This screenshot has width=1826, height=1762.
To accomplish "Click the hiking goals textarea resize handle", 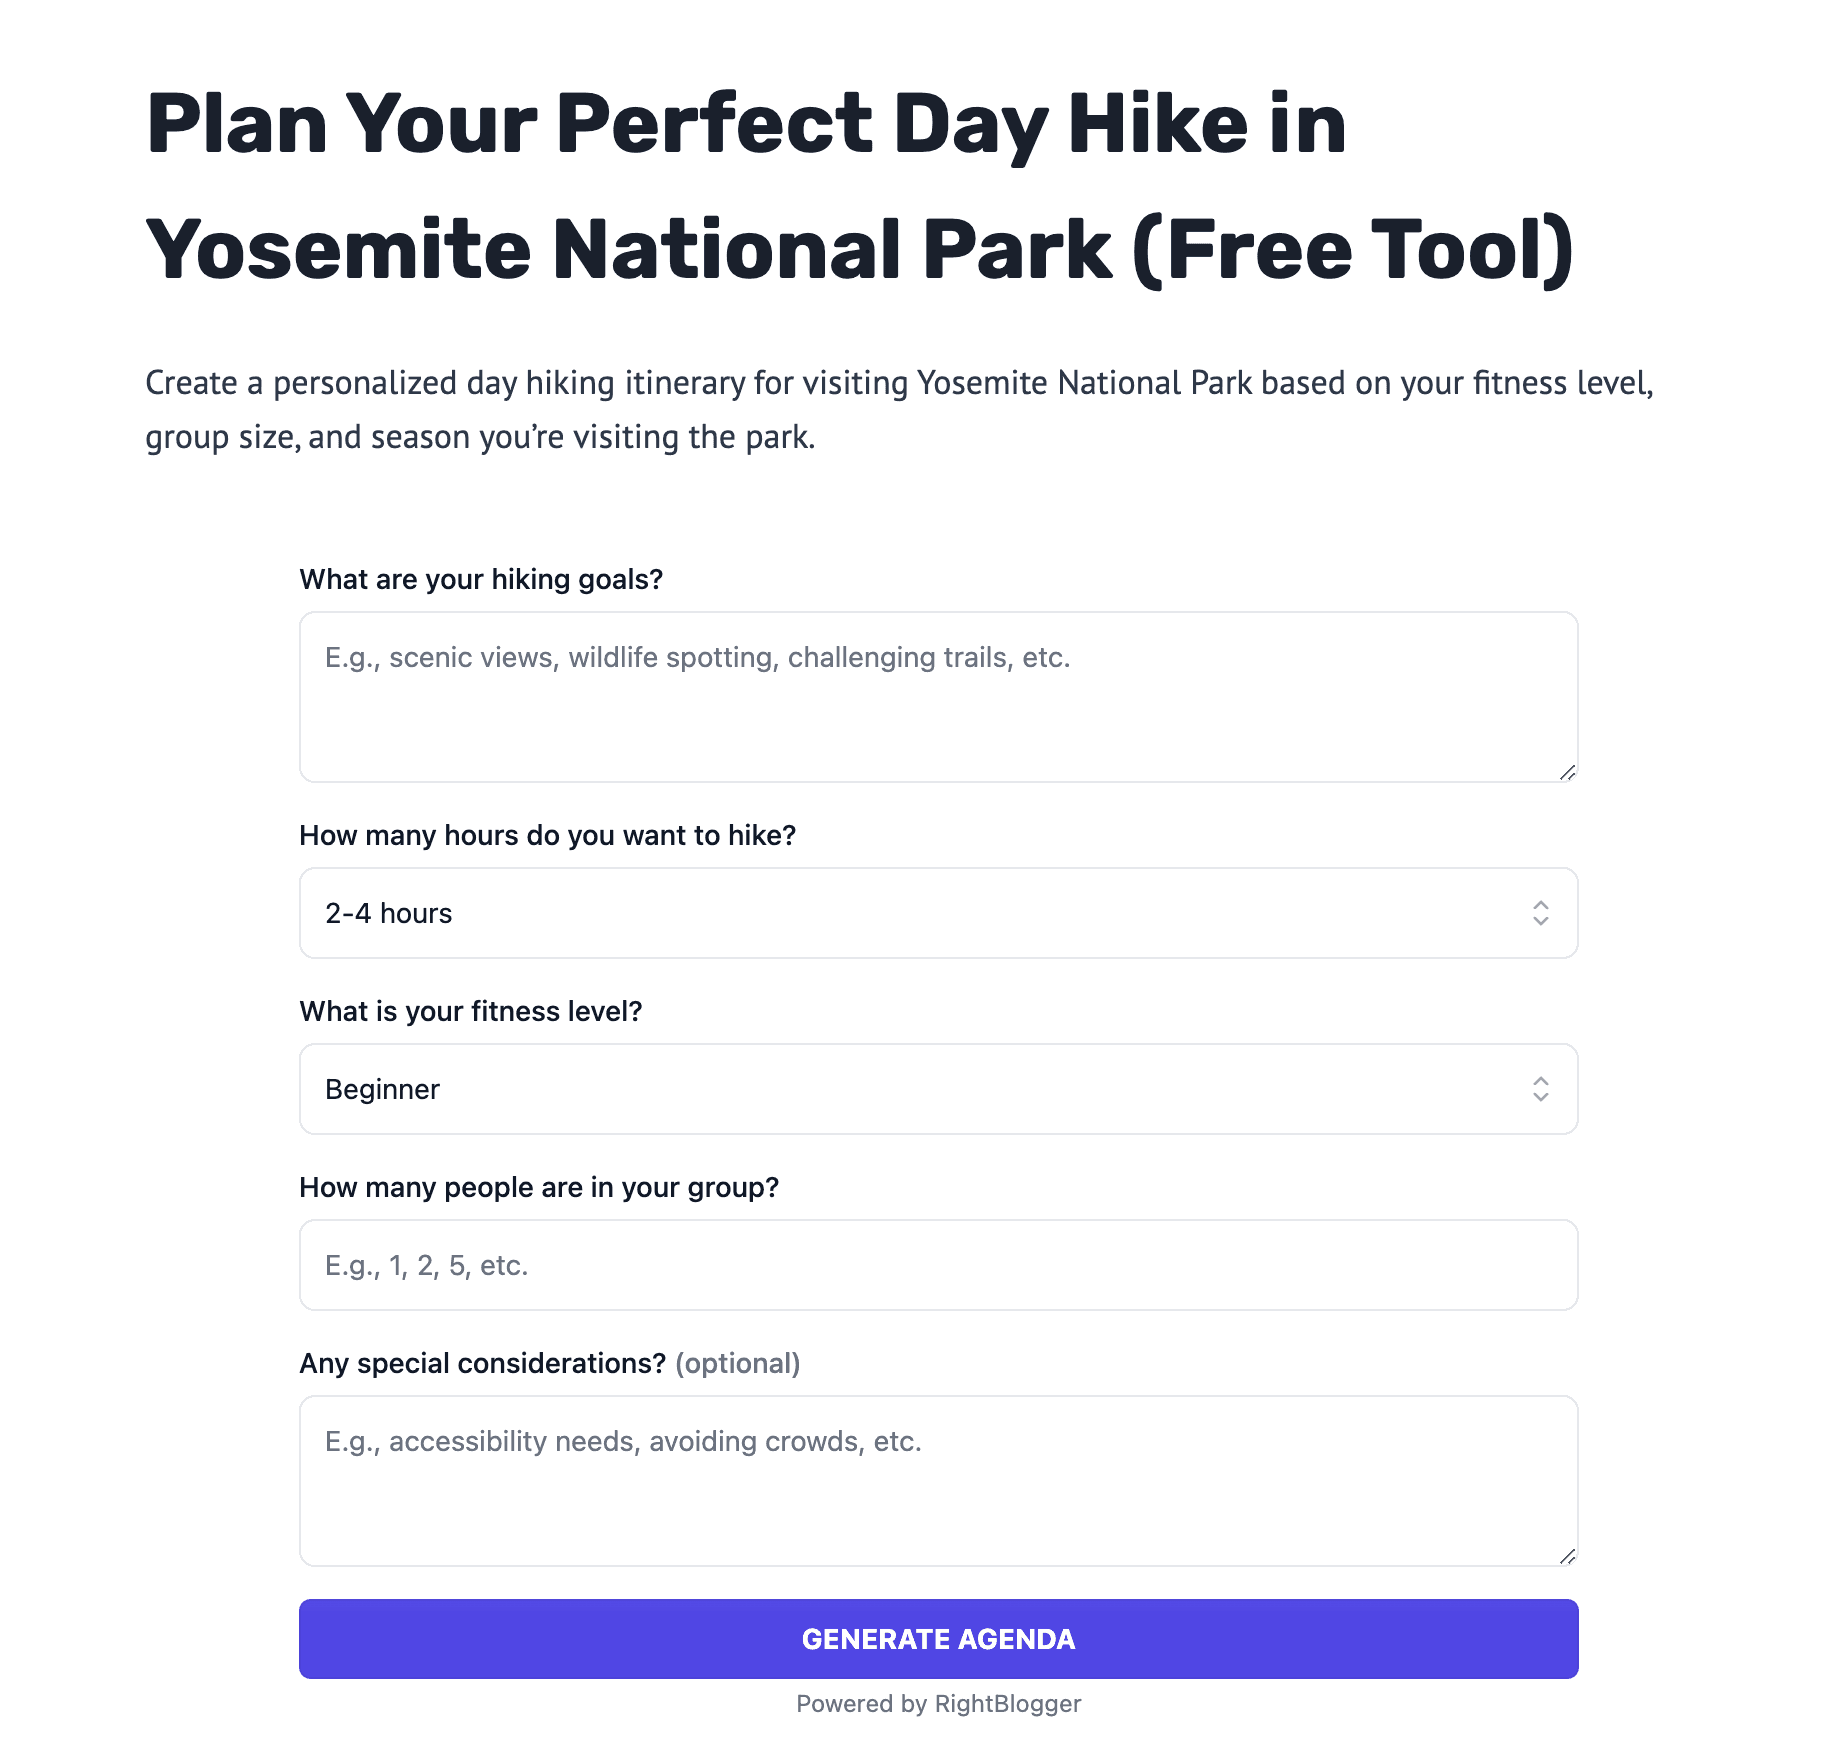I will [x=1566, y=770].
